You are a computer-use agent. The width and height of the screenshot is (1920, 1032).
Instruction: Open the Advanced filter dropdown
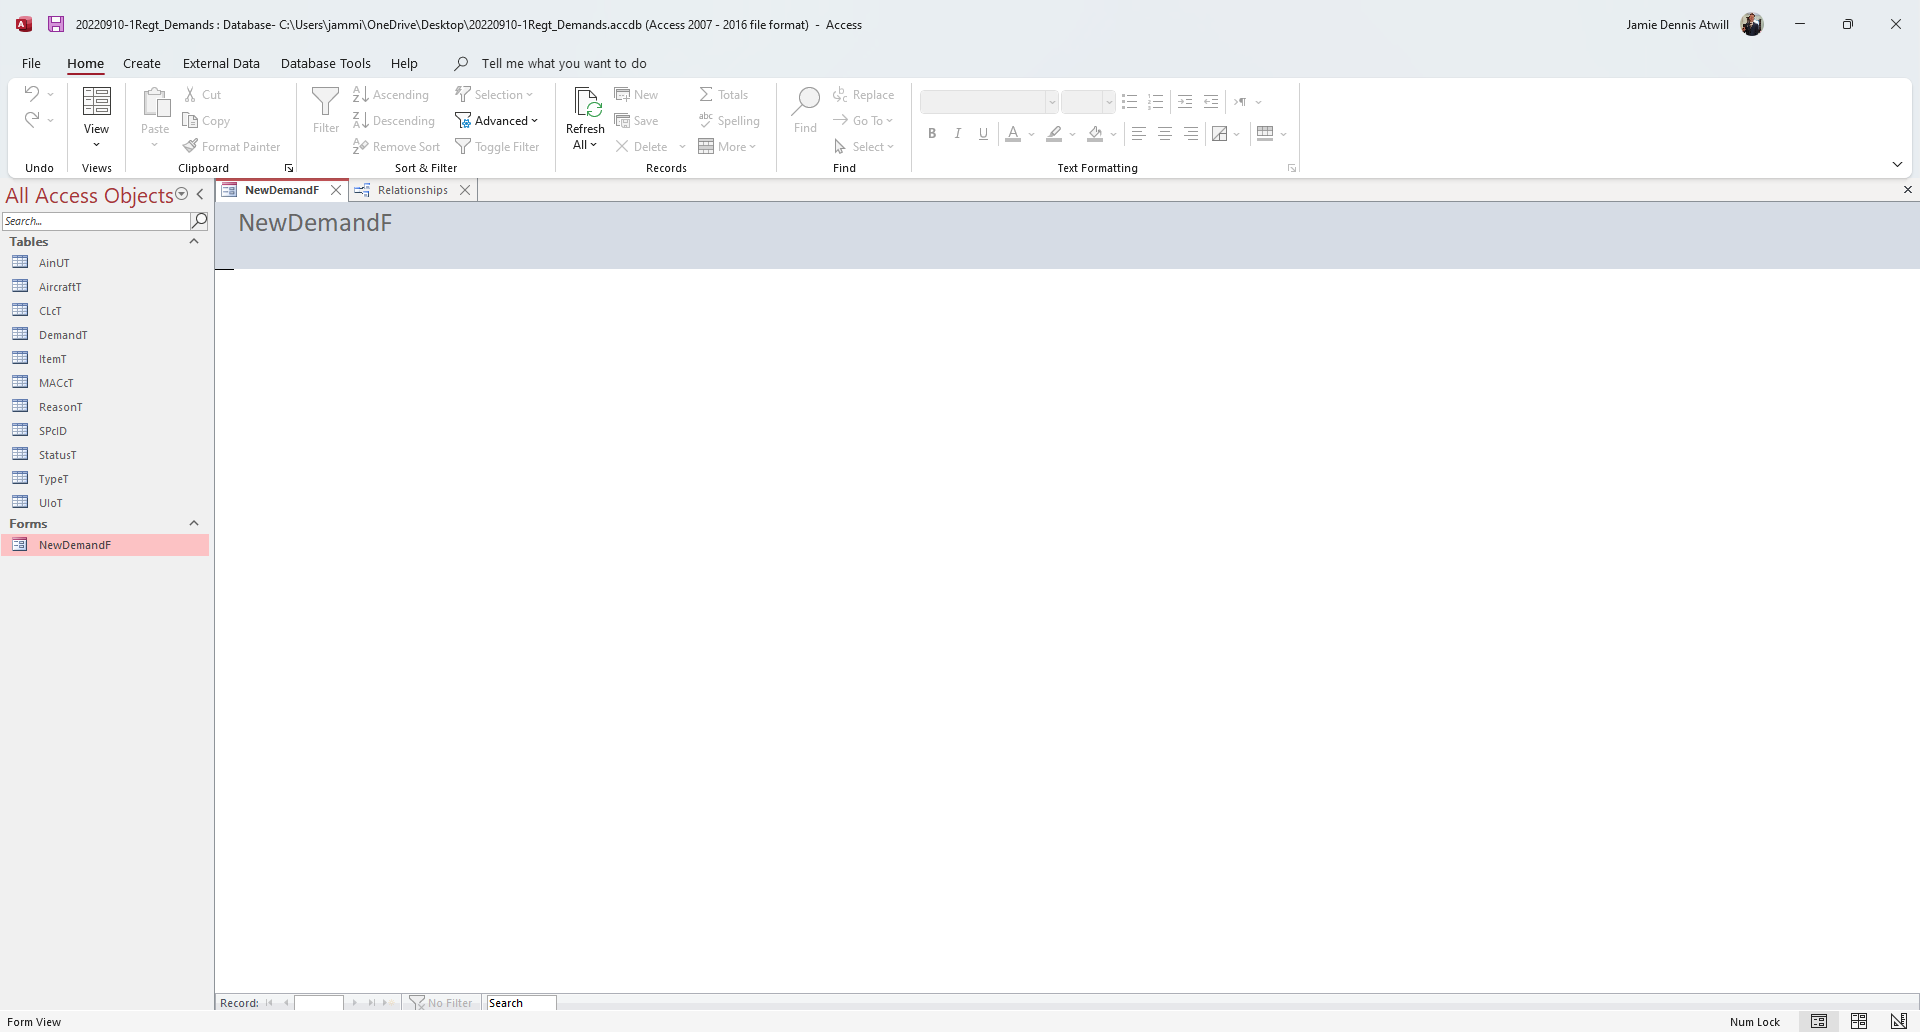coord(497,121)
